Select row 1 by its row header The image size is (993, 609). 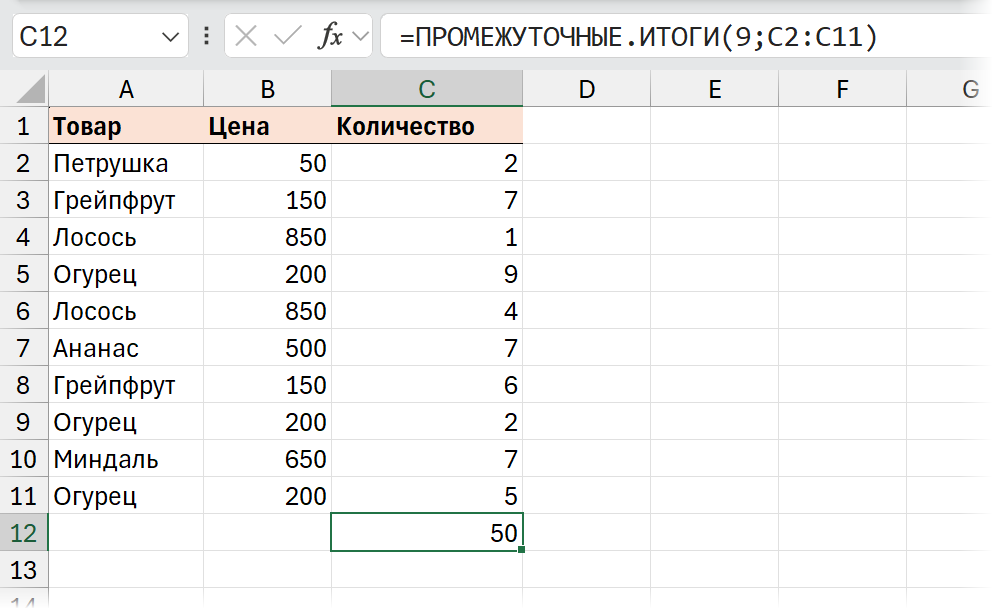[24, 127]
